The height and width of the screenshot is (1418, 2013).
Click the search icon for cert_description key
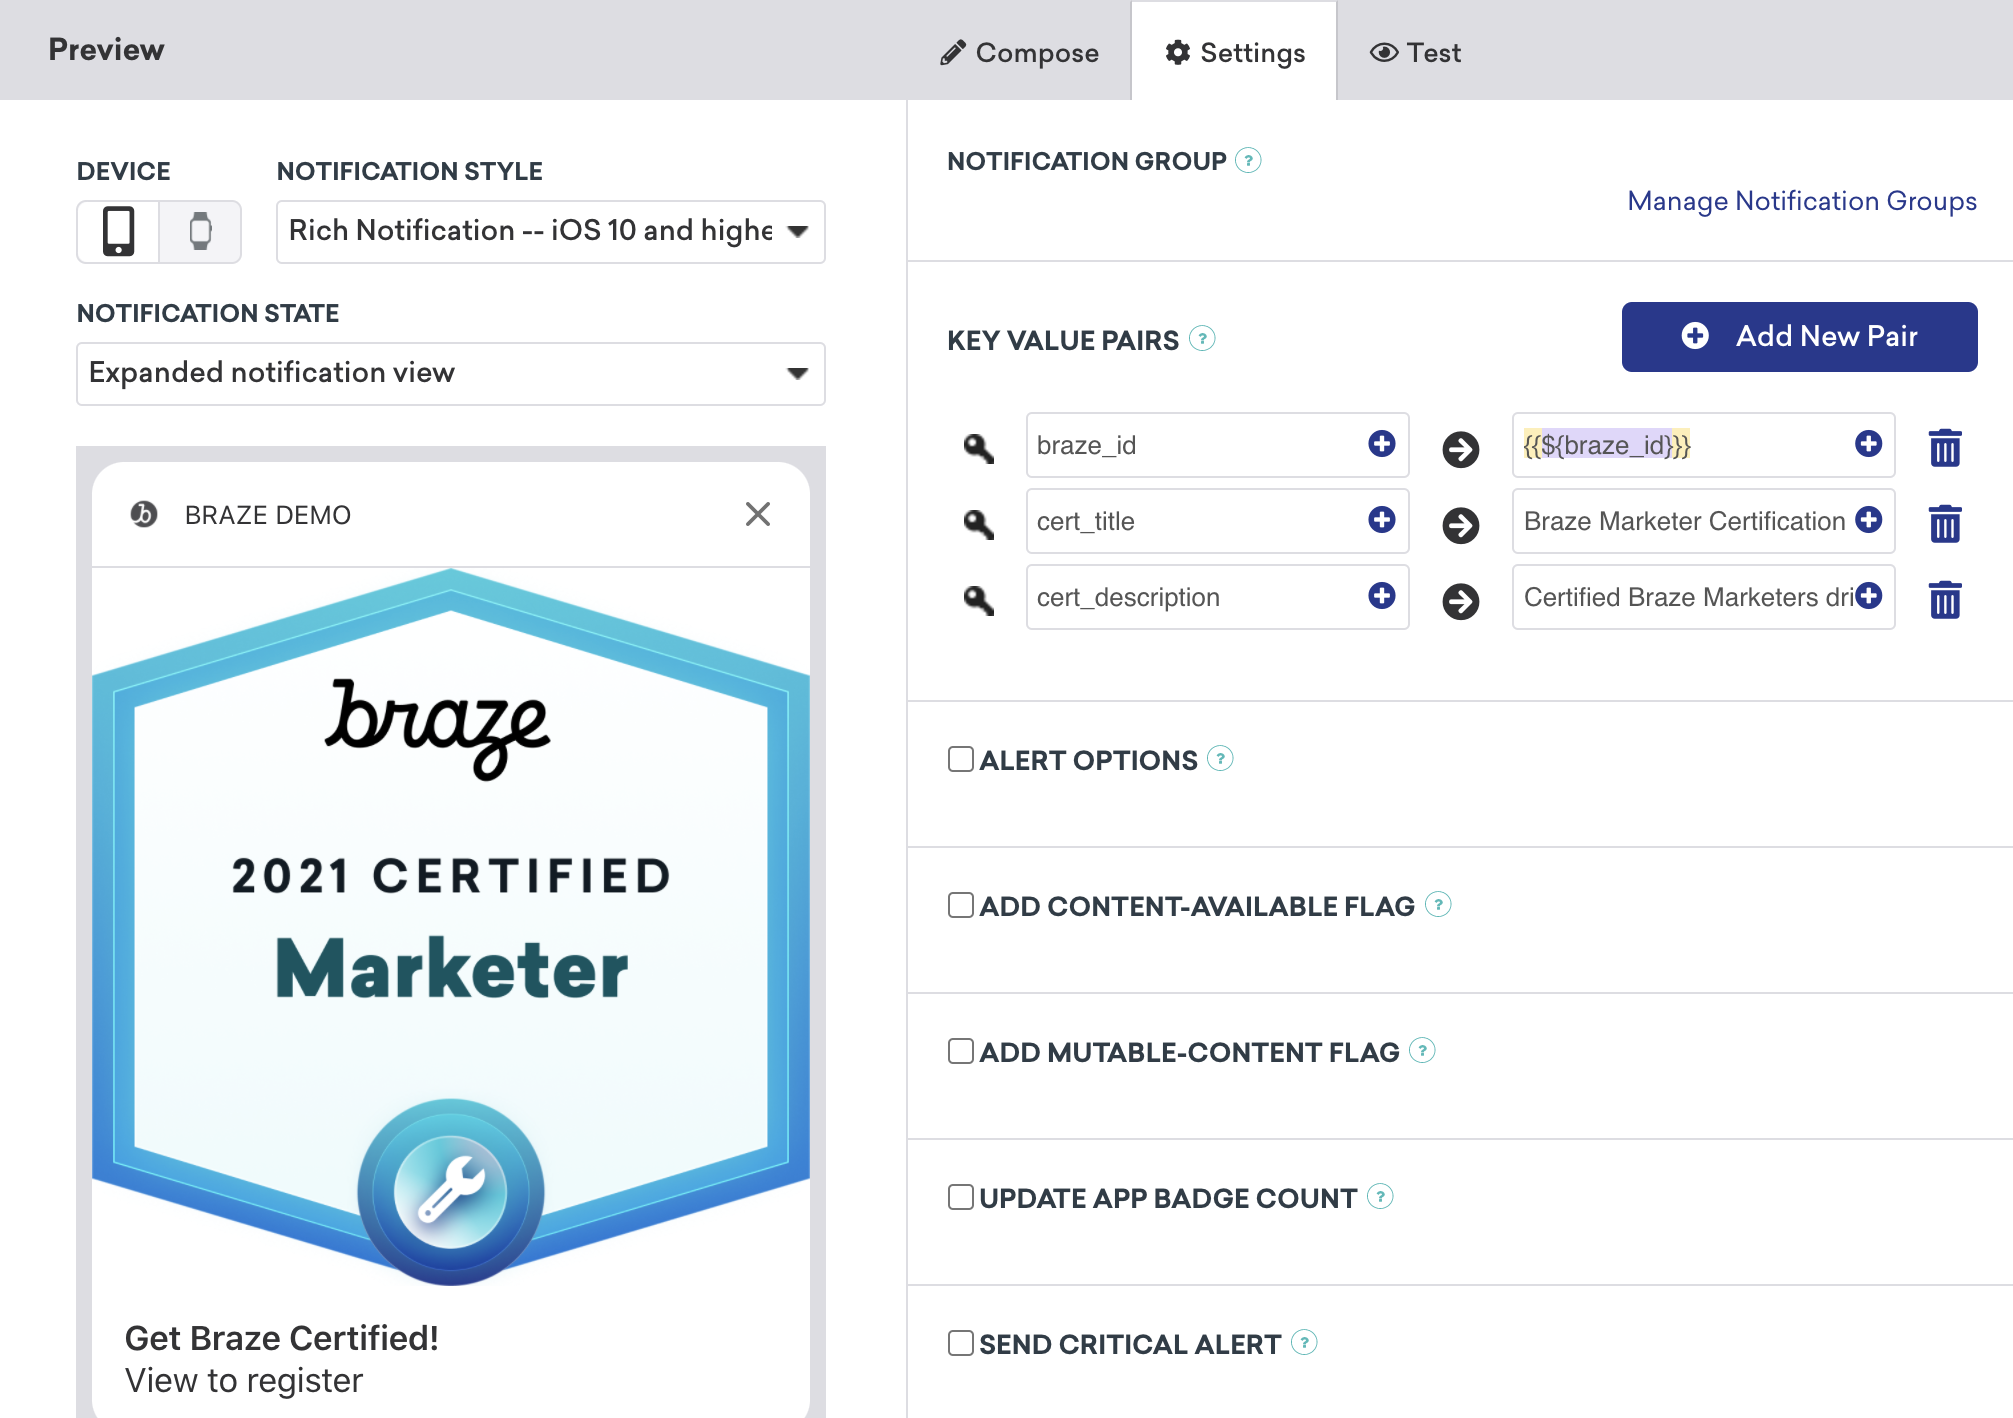[982, 597]
